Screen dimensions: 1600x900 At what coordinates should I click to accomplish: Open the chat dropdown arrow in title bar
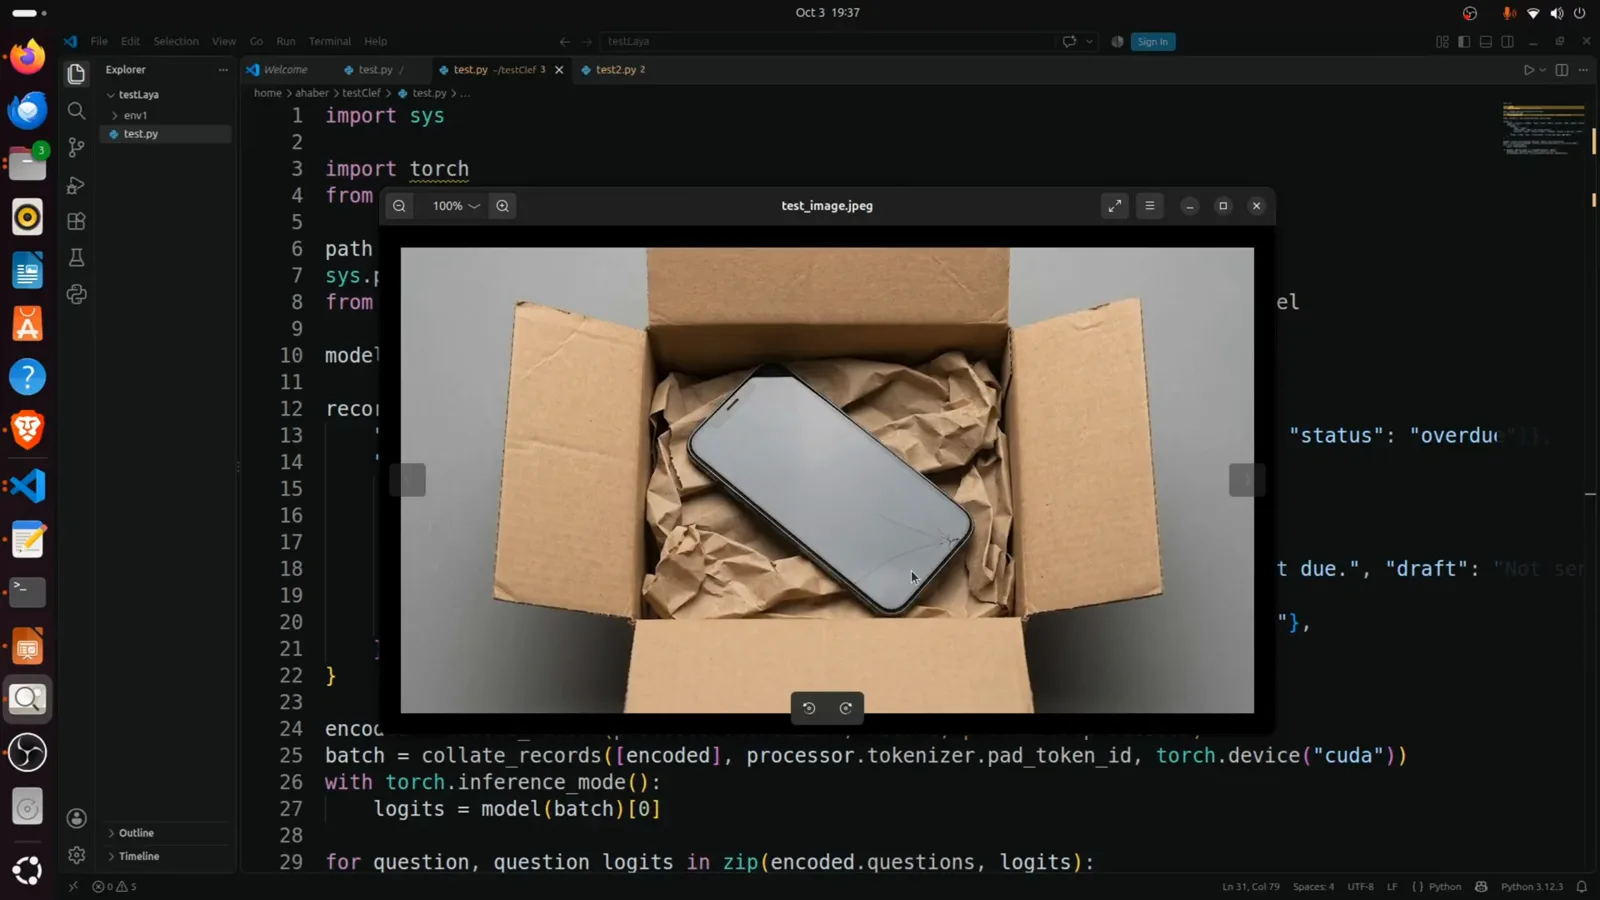1089,42
